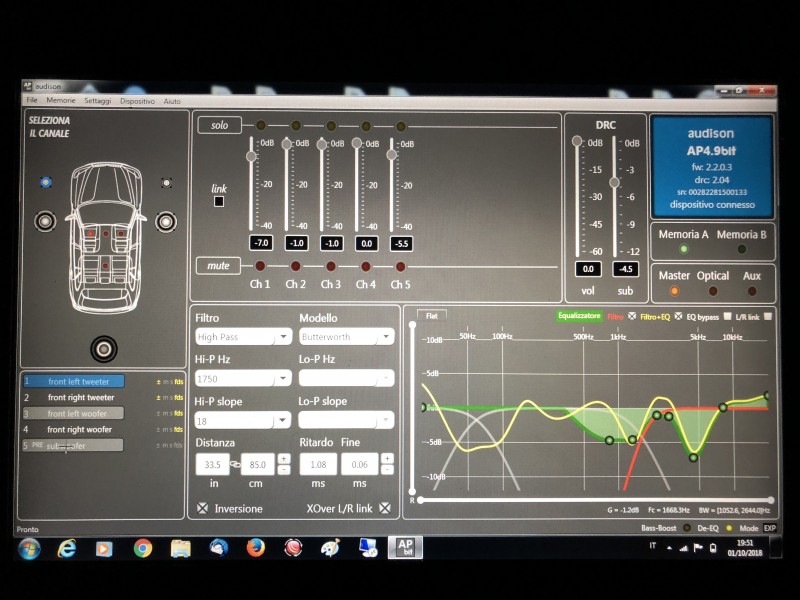Select the front left tweeter speaker icon
This screenshot has height=600, width=800.
pyautogui.click(x=46, y=182)
